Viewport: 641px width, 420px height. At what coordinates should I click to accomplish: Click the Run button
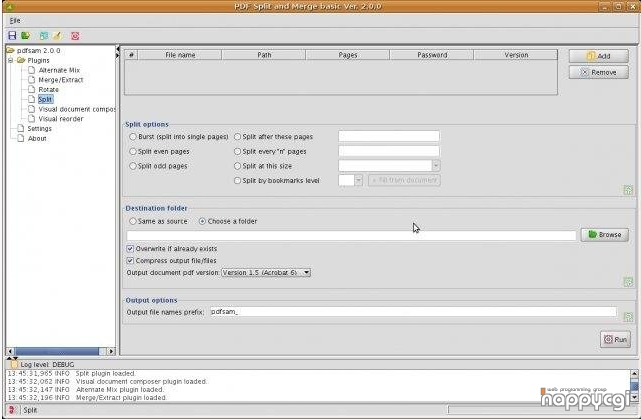[x=615, y=339]
